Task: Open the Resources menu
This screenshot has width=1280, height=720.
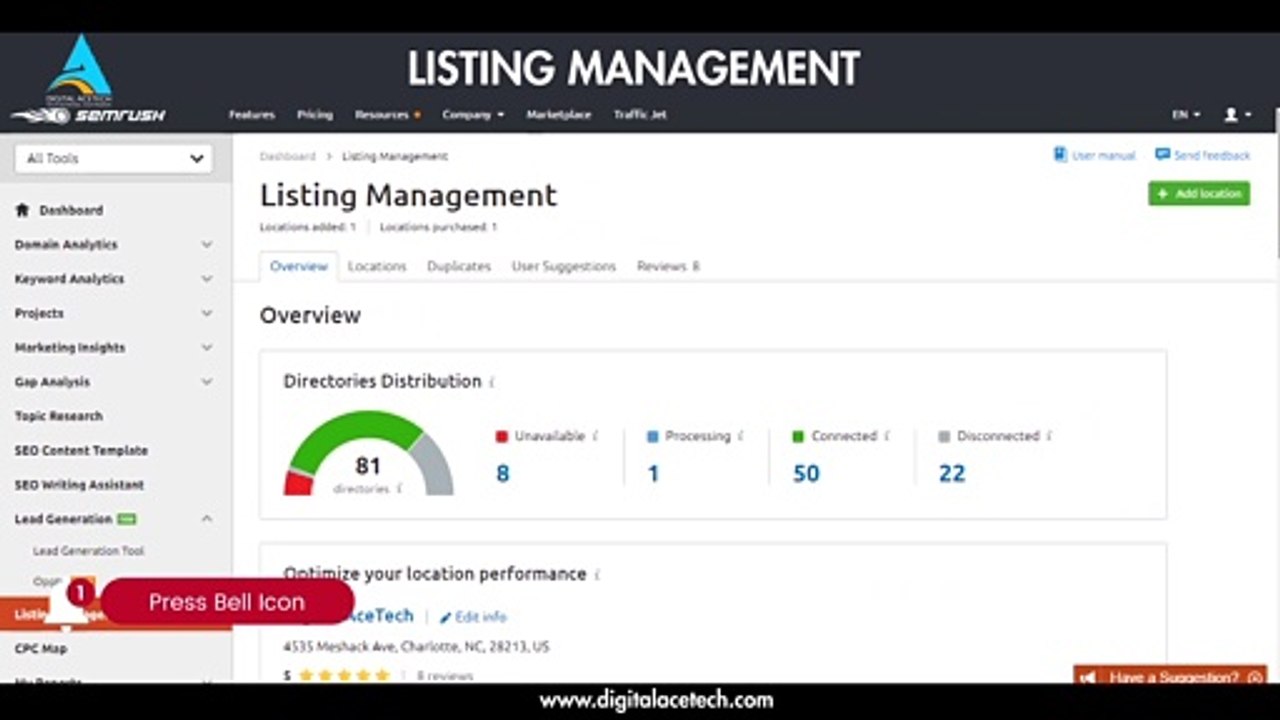Action: (x=387, y=115)
